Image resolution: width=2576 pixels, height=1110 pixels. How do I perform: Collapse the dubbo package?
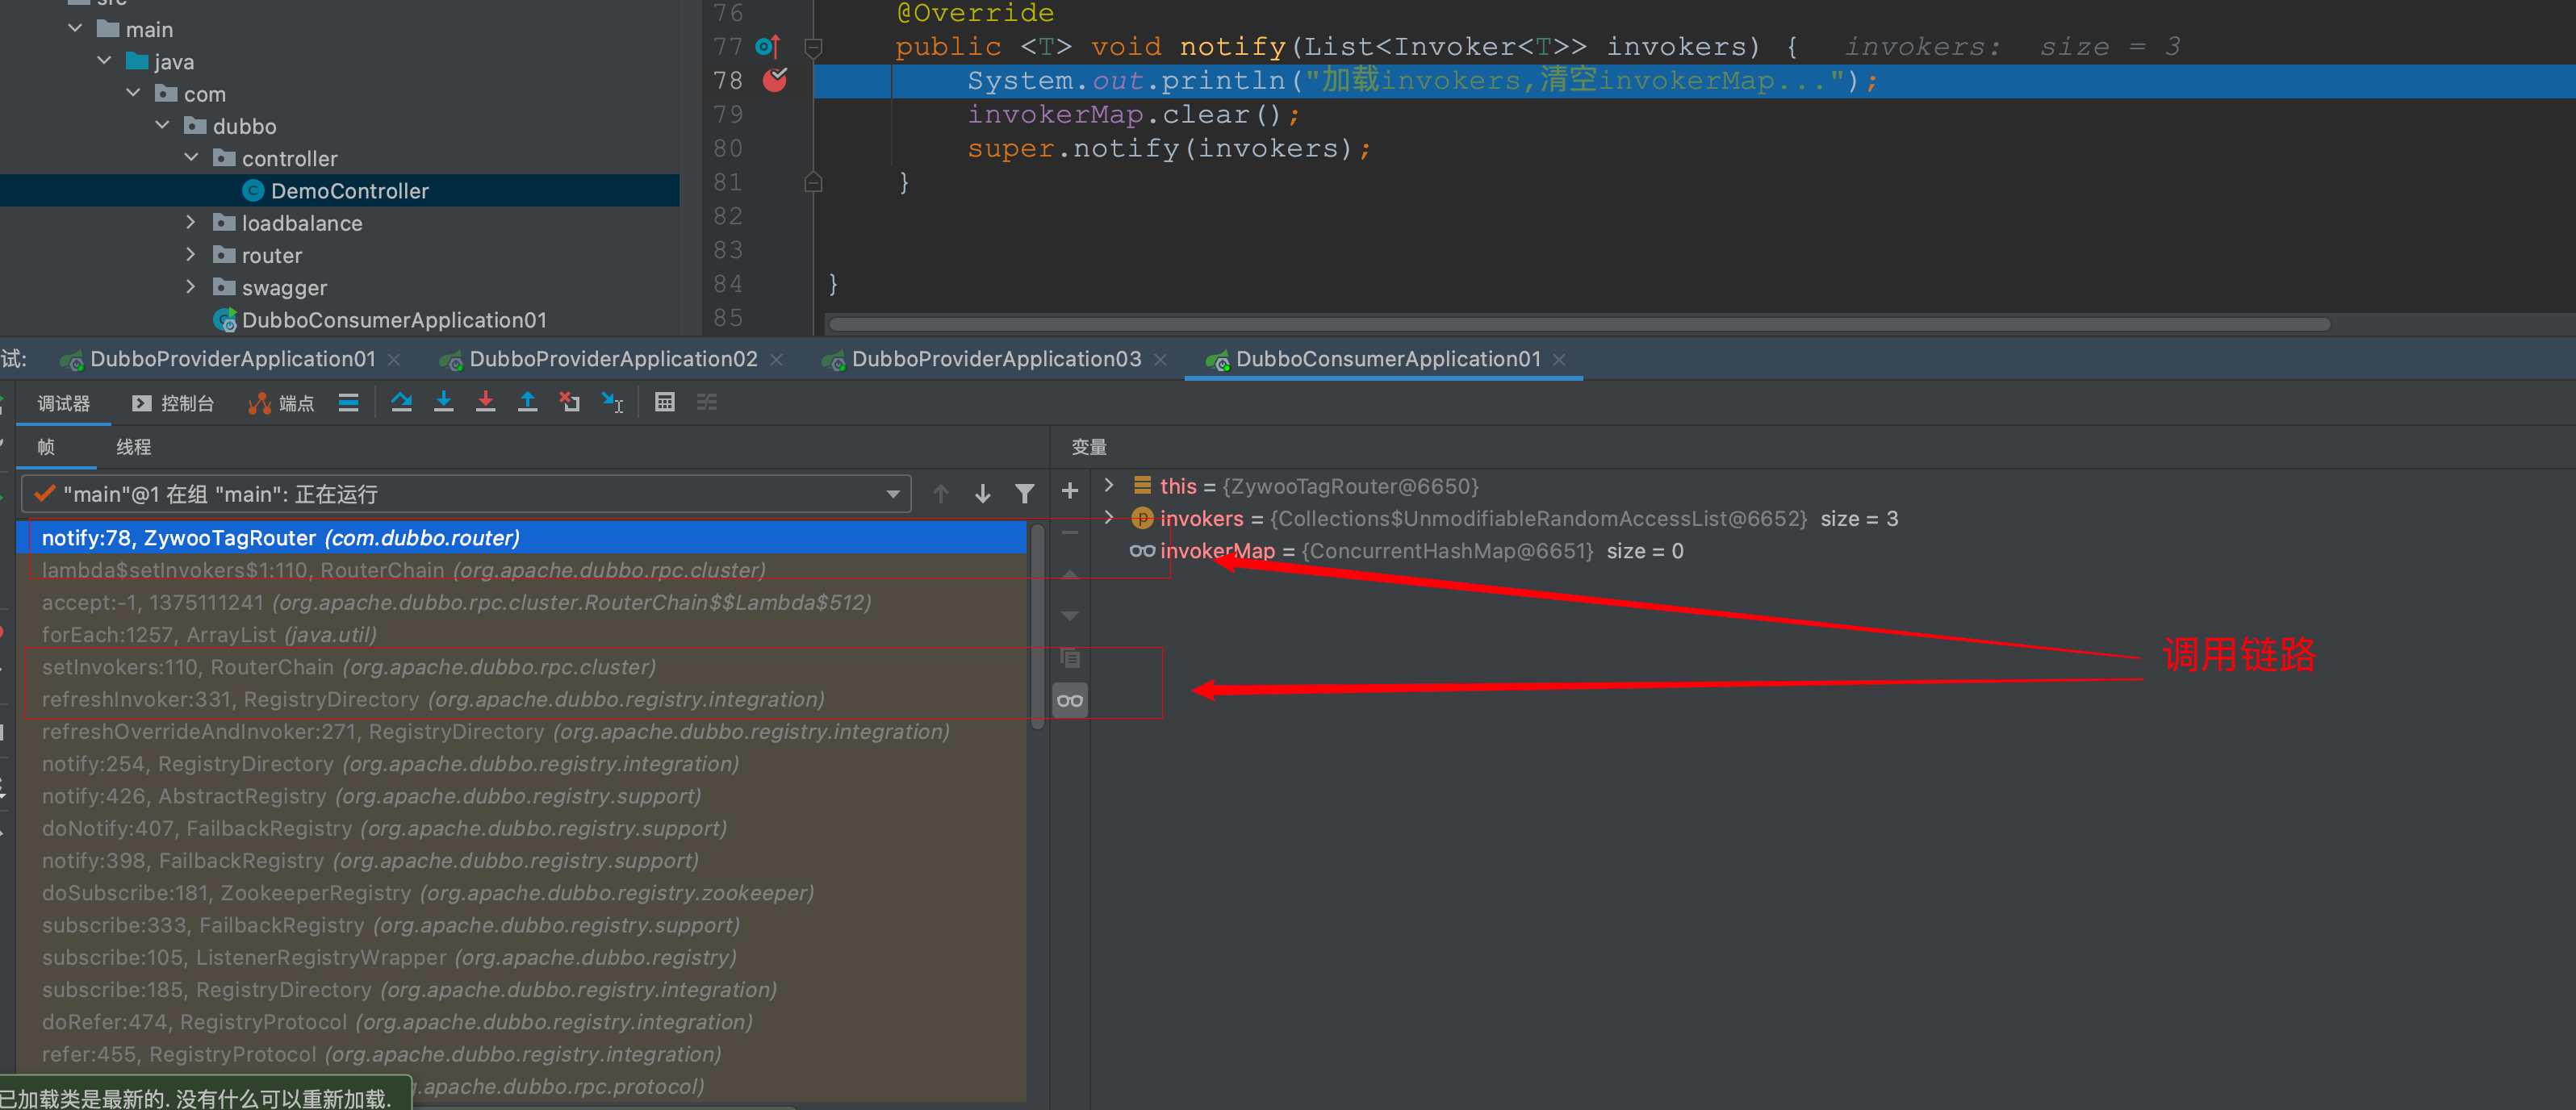pos(163,125)
